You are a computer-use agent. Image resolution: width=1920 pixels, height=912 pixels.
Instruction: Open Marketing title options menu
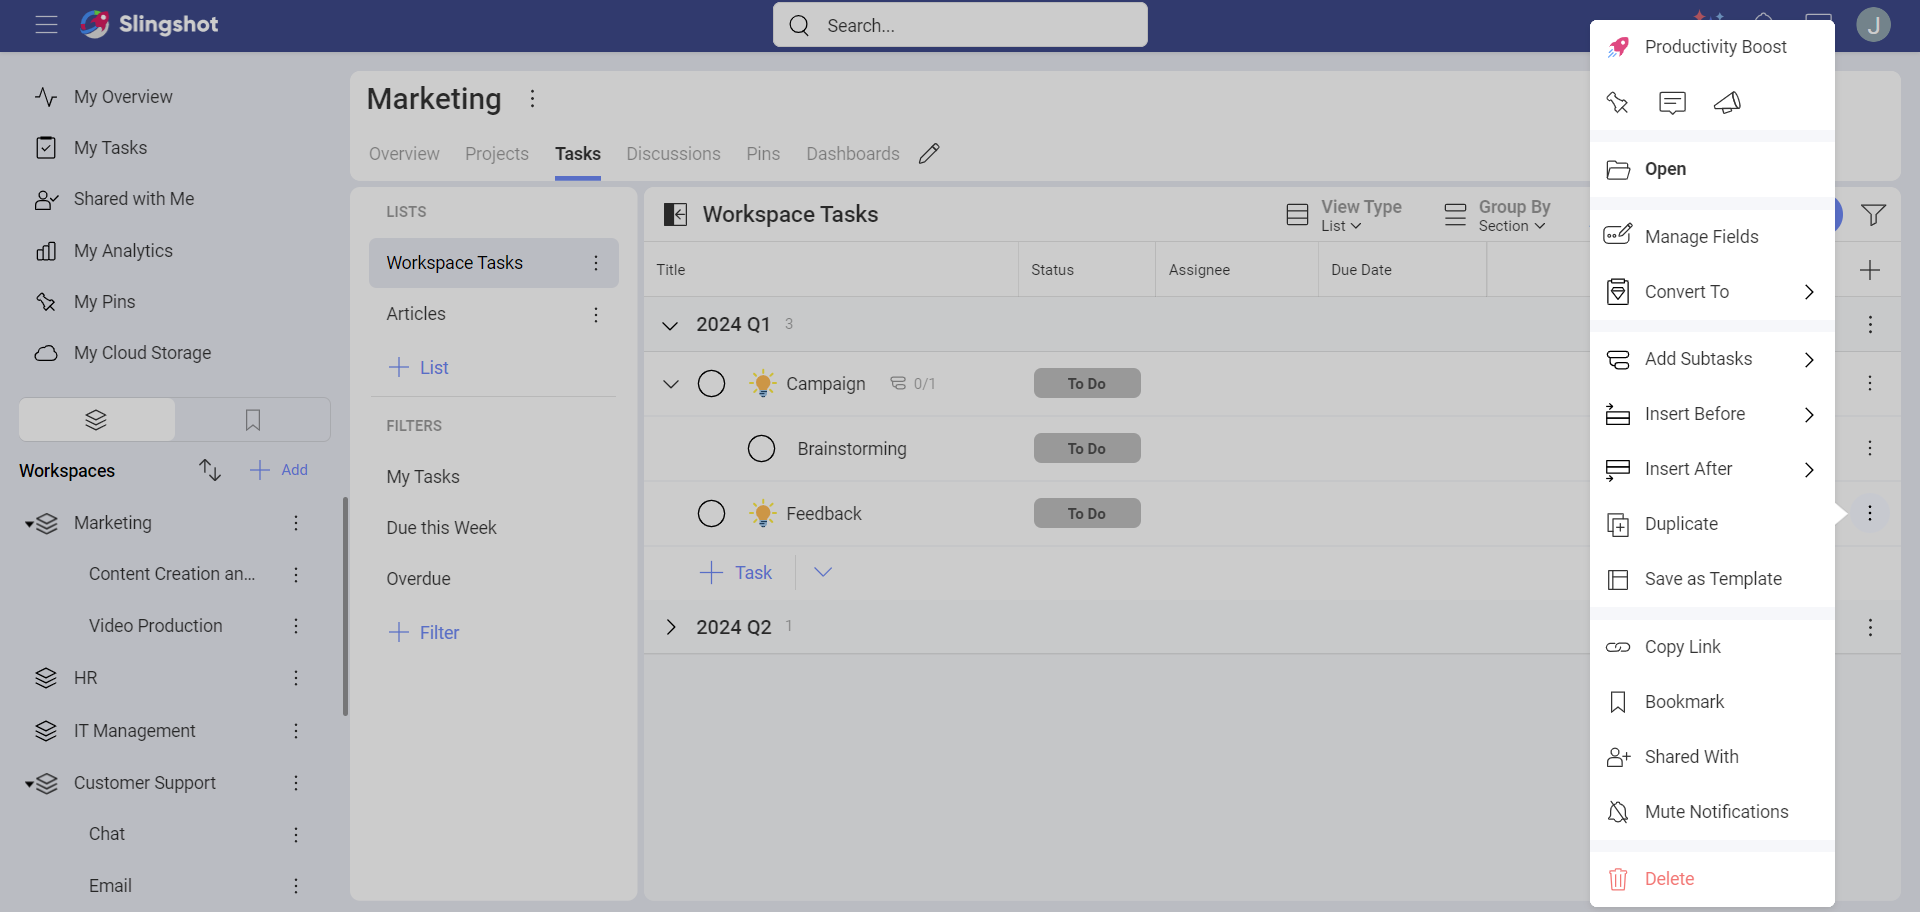(x=532, y=98)
